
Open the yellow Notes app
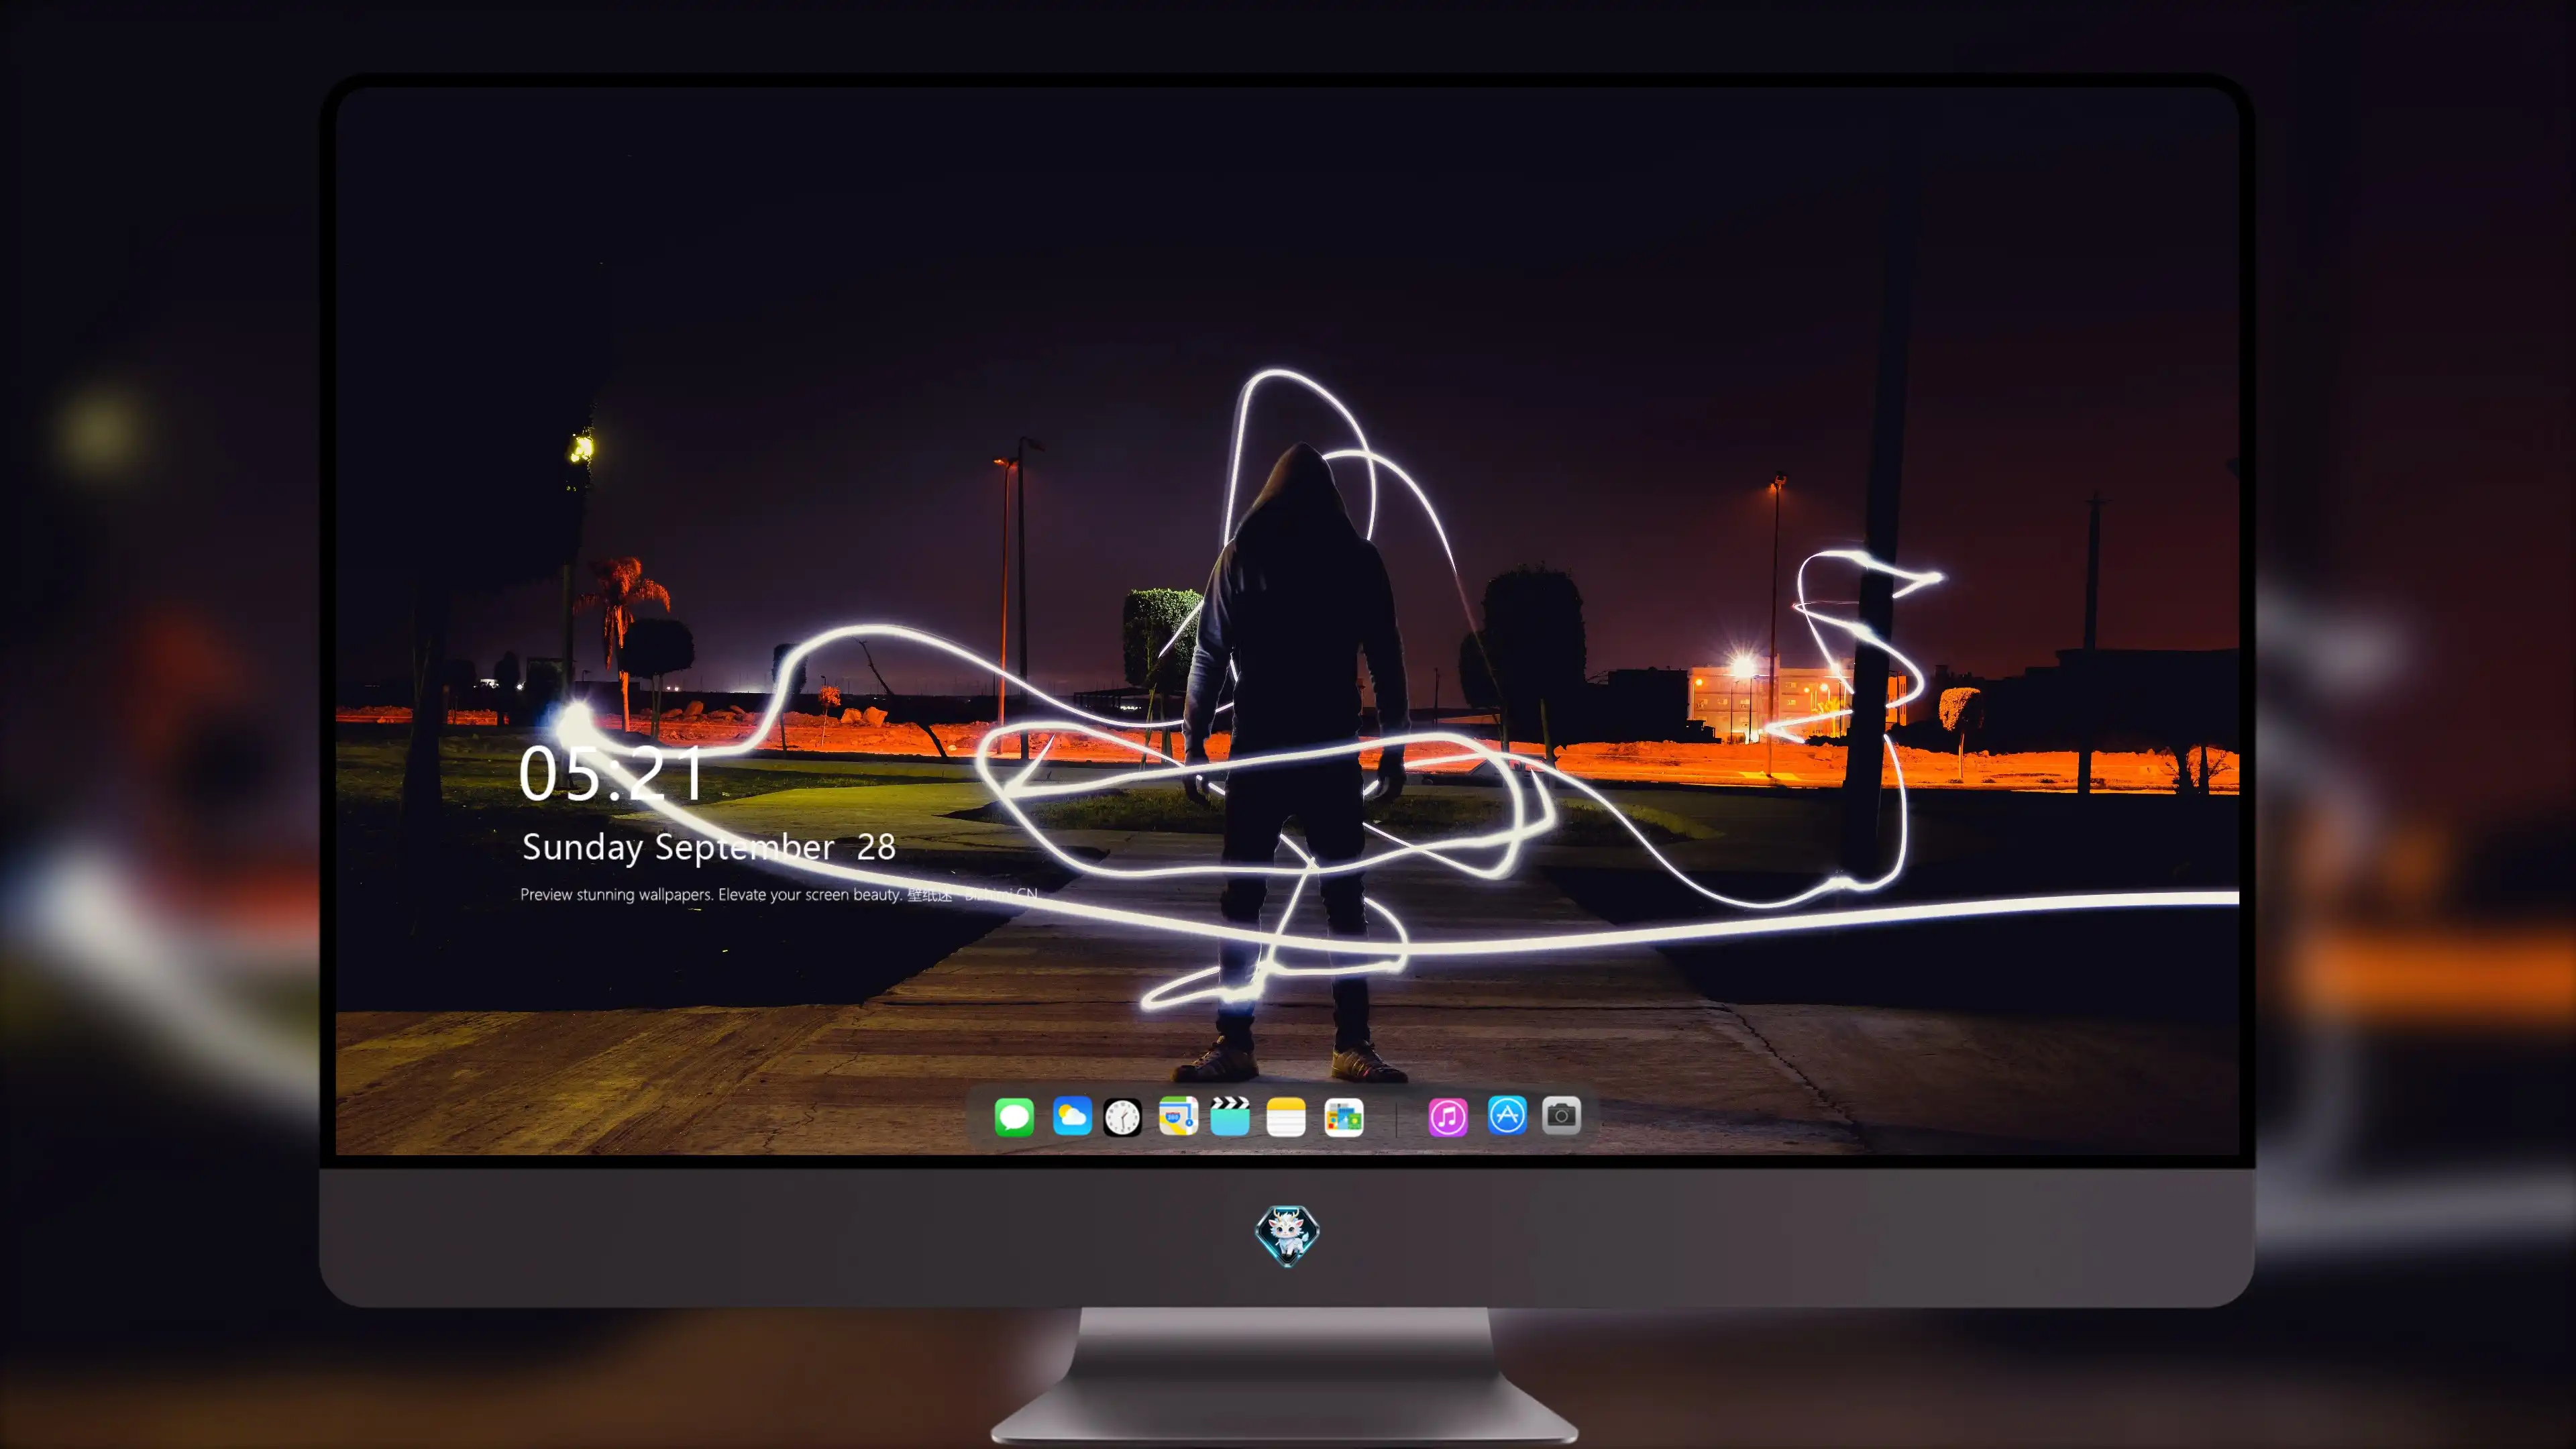(1286, 1116)
